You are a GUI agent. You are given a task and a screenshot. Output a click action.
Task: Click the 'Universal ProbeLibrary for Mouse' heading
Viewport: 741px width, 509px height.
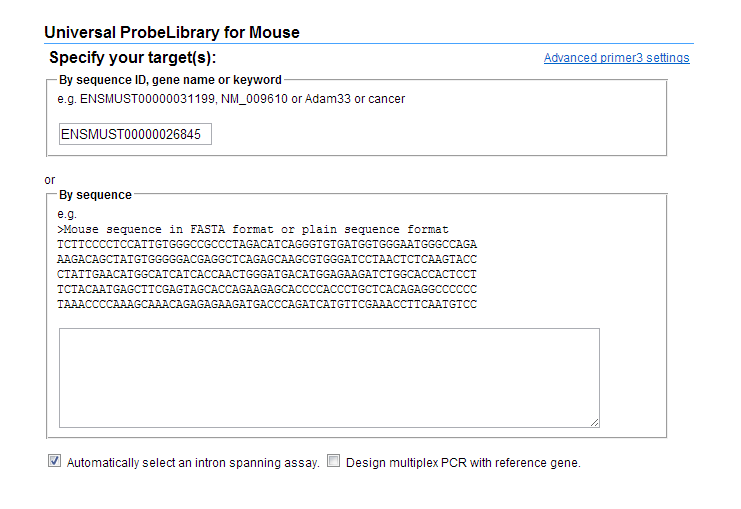click(x=172, y=33)
